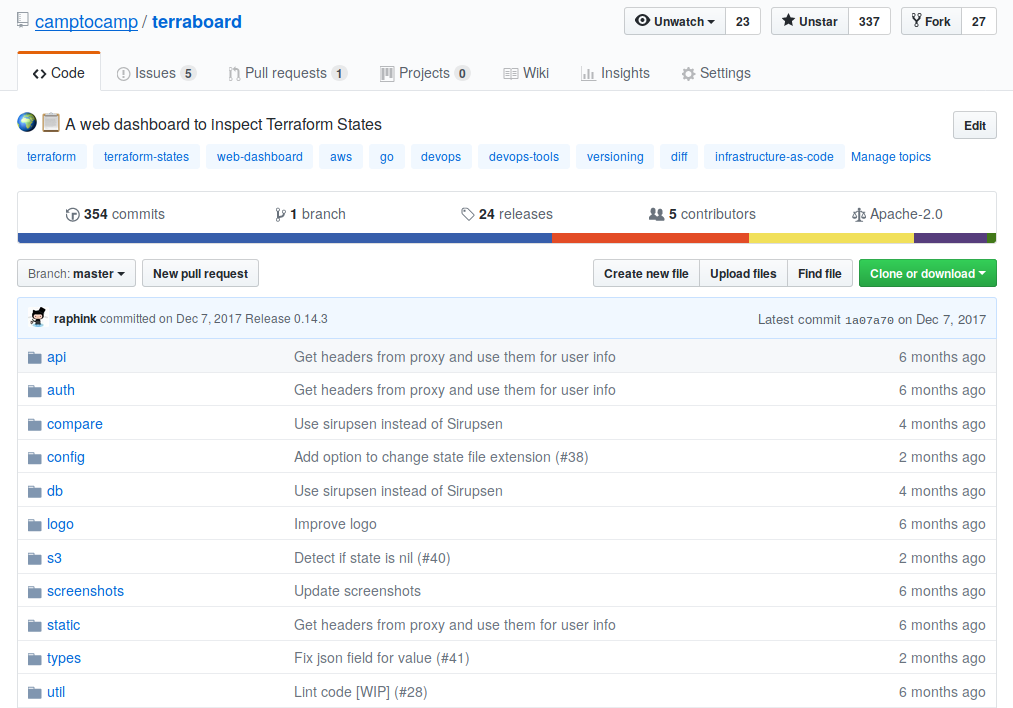Open the terraboard repository link
Screen dimensions: 1013x708
[x=197, y=21]
